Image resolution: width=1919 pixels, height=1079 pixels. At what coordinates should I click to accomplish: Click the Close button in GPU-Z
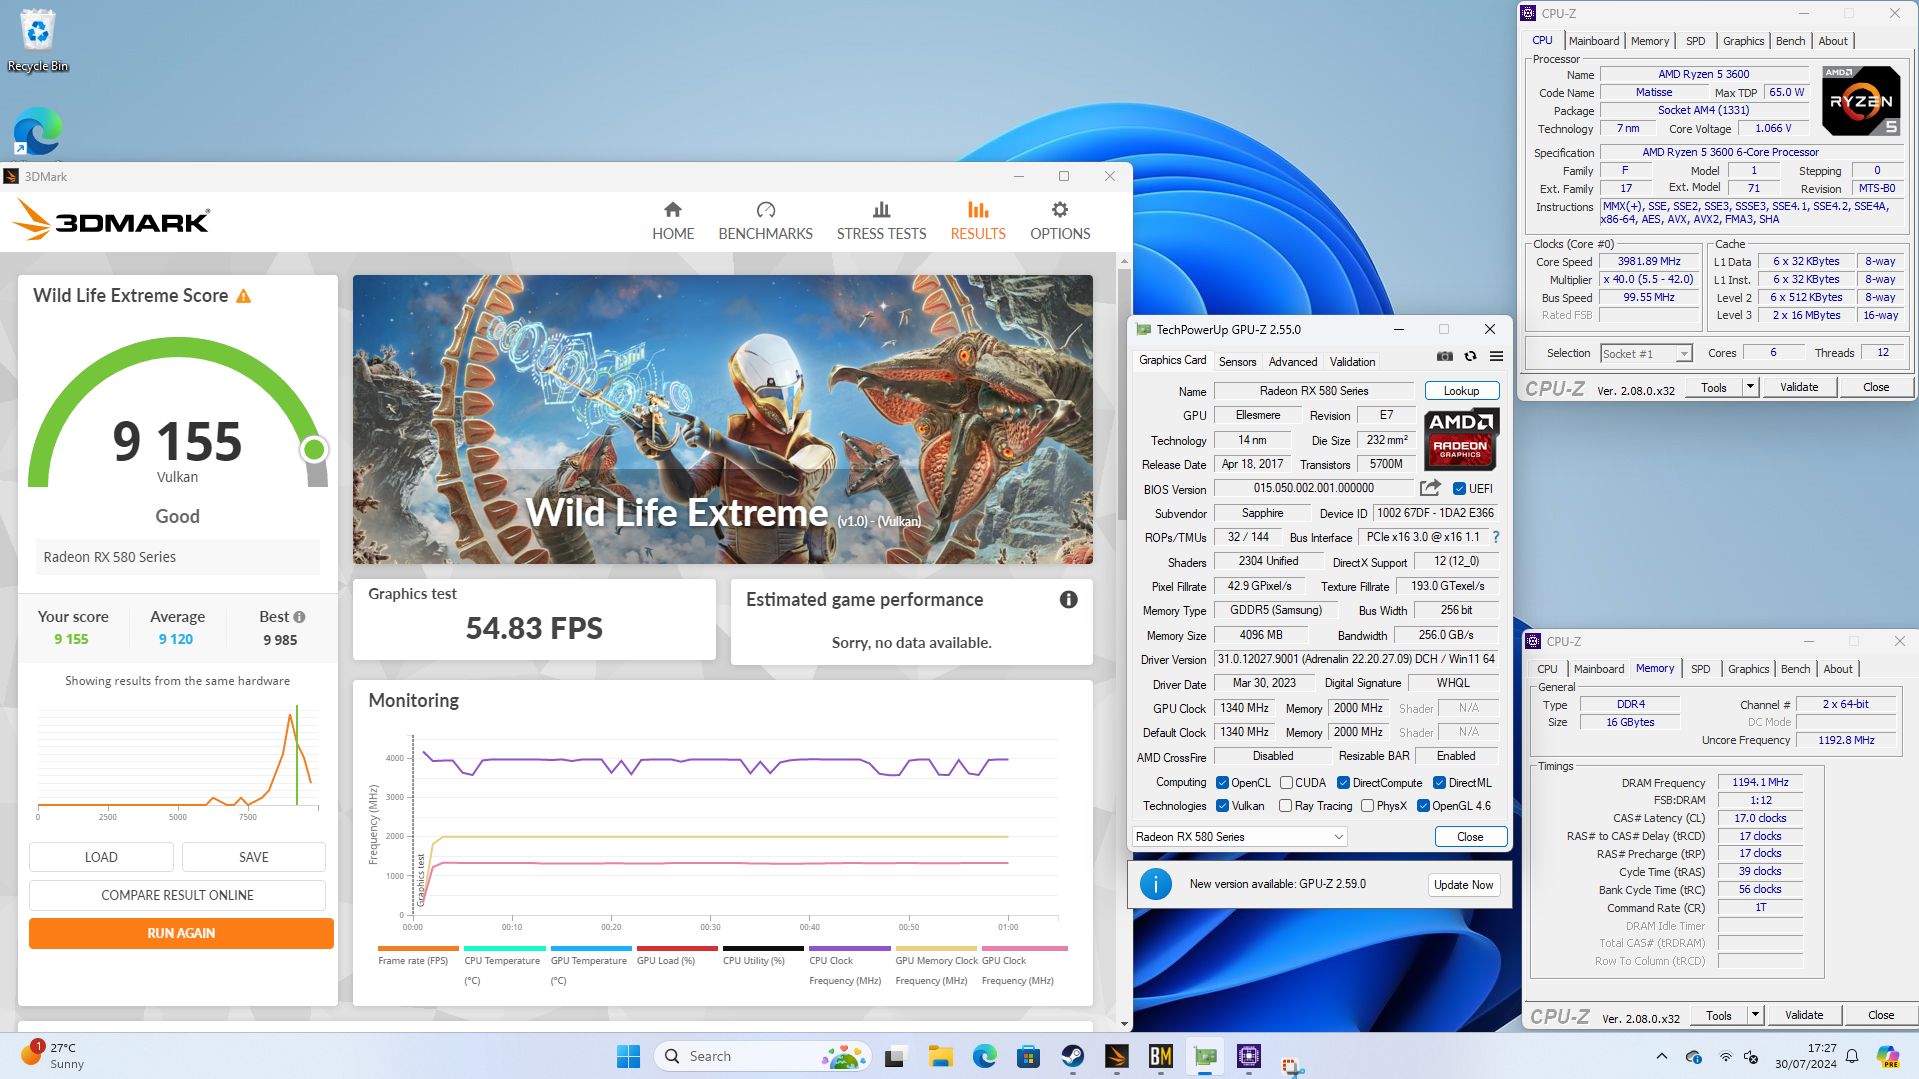click(1470, 837)
